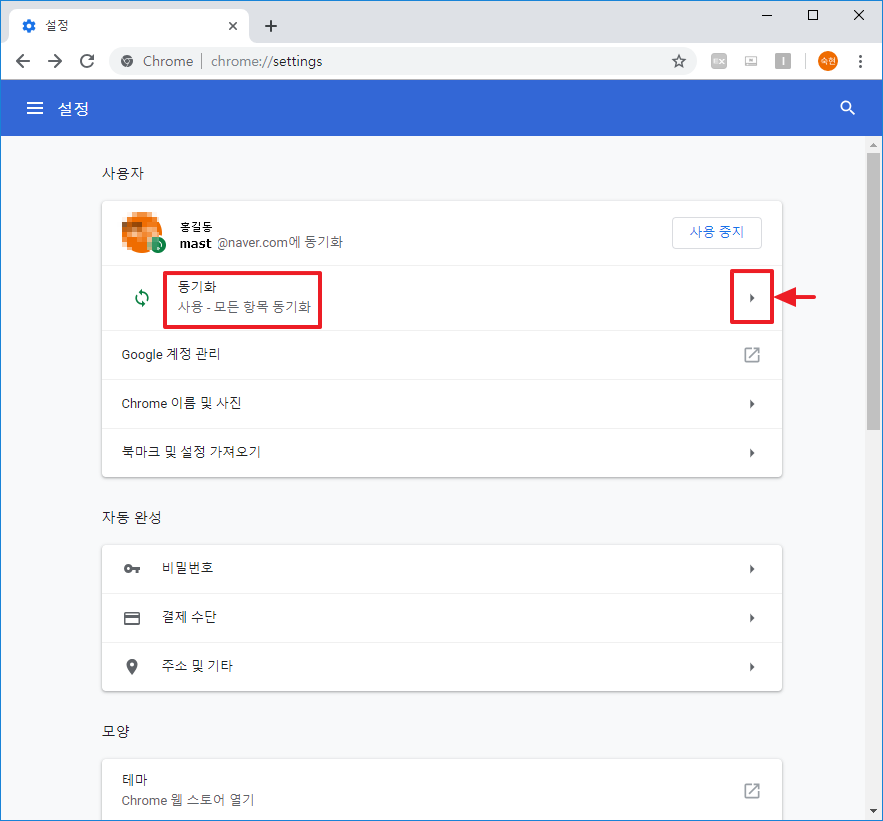Maximize the Chrome window
This screenshot has width=883, height=821.
click(813, 15)
